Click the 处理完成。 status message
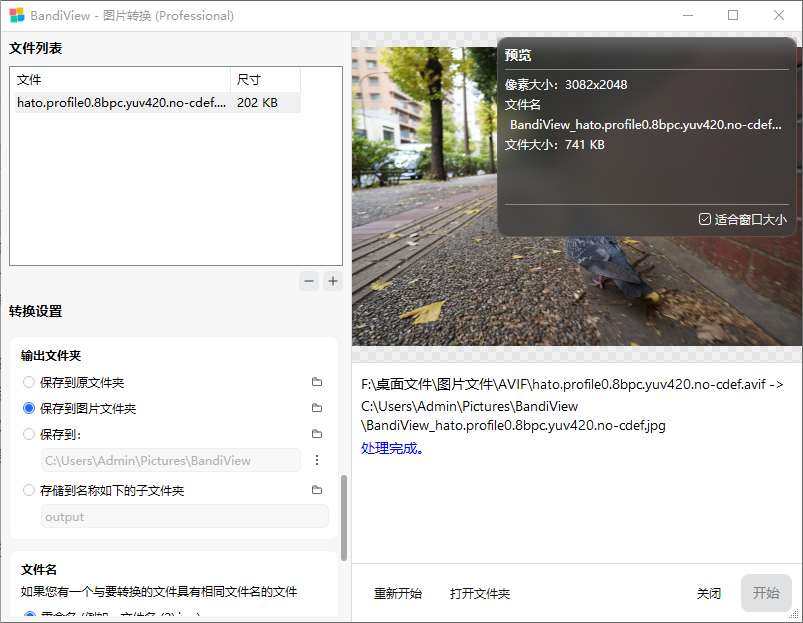803x623 pixels. 392,449
